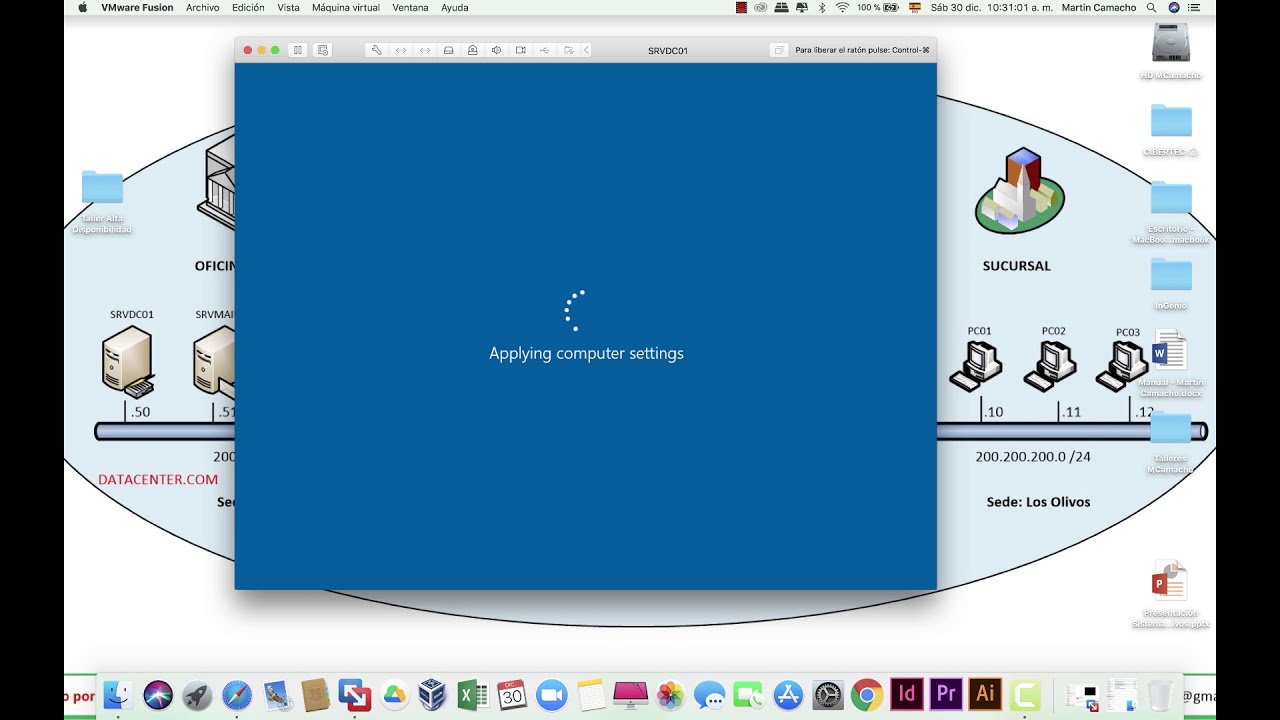
Task: Open VM settings wrench icon
Action: coord(377,50)
